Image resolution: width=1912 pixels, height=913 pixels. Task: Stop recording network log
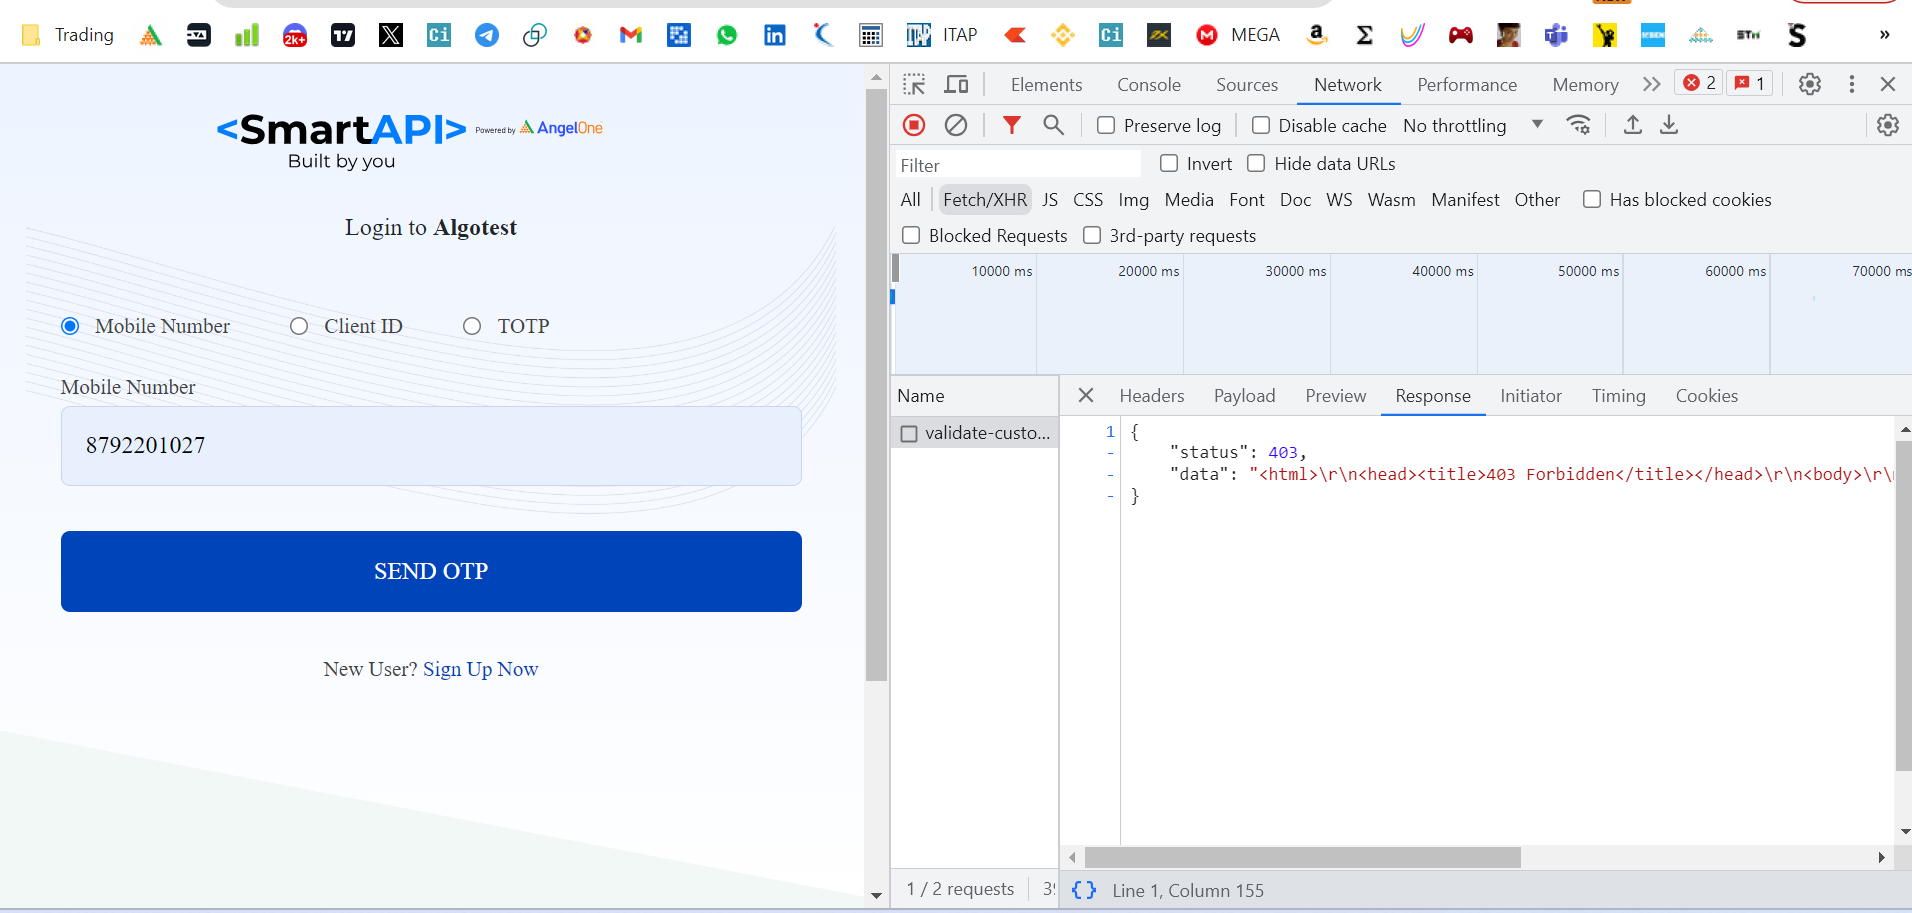tap(914, 125)
